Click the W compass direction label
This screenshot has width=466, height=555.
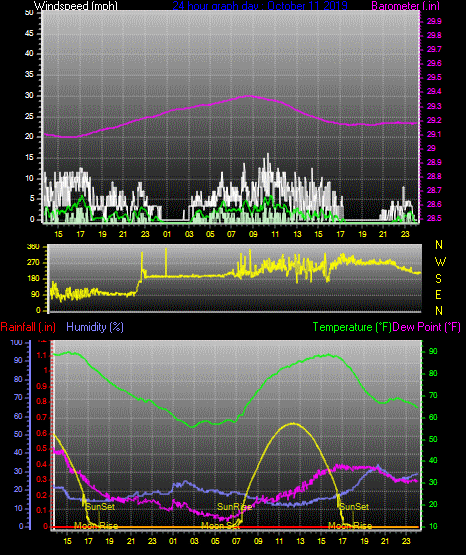coord(440,262)
